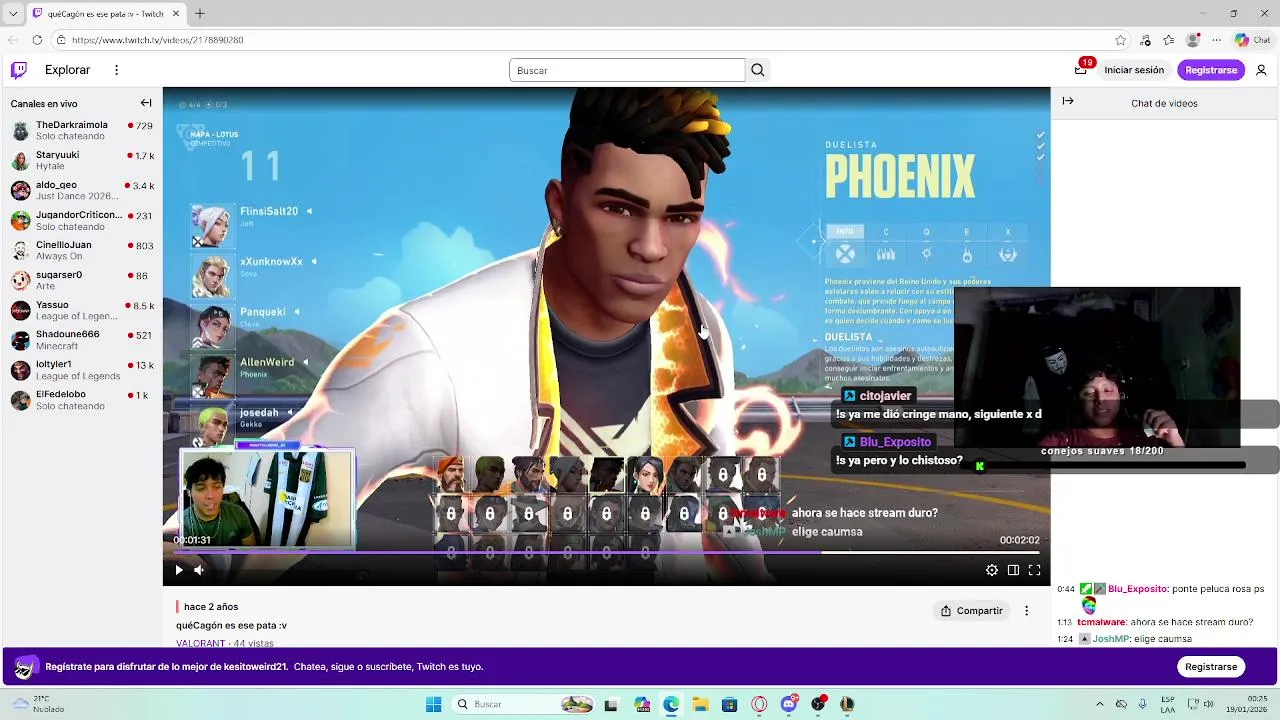Jump to chat timestamp 1:13
The height and width of the screenshot is (720, 1280).
click(x=1065, y=622)
